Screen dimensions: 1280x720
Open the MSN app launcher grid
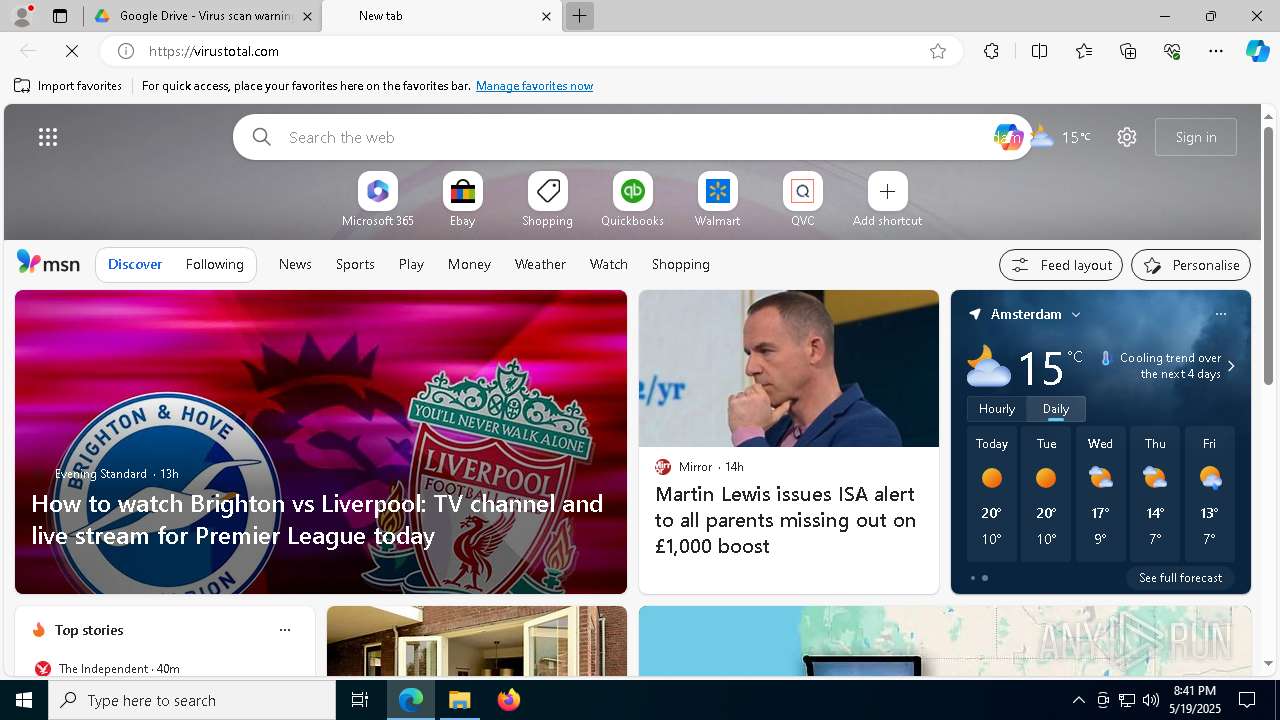pyautogui.click(x=48, y=137)
